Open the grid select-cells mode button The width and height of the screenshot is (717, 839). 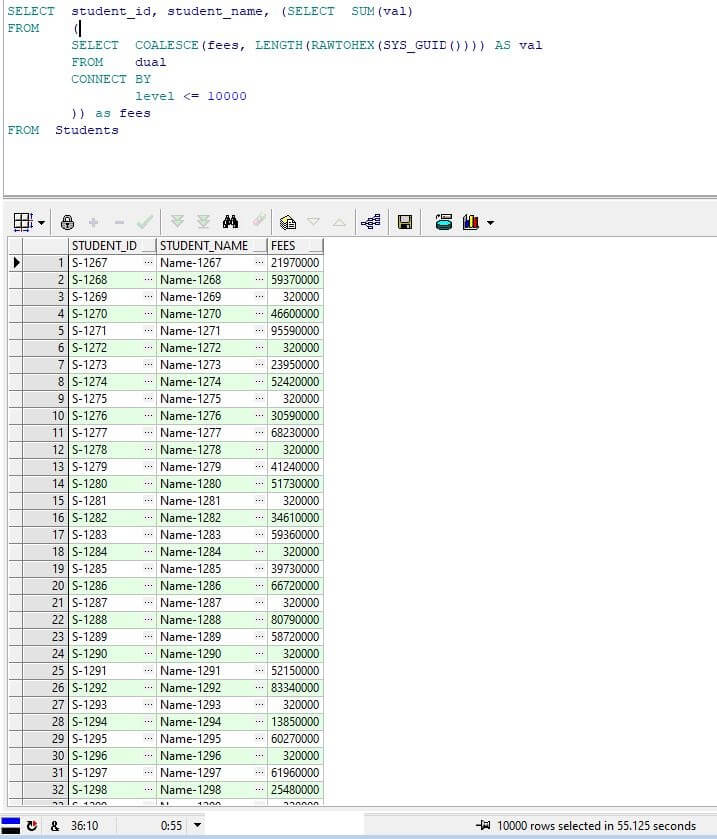23,222
